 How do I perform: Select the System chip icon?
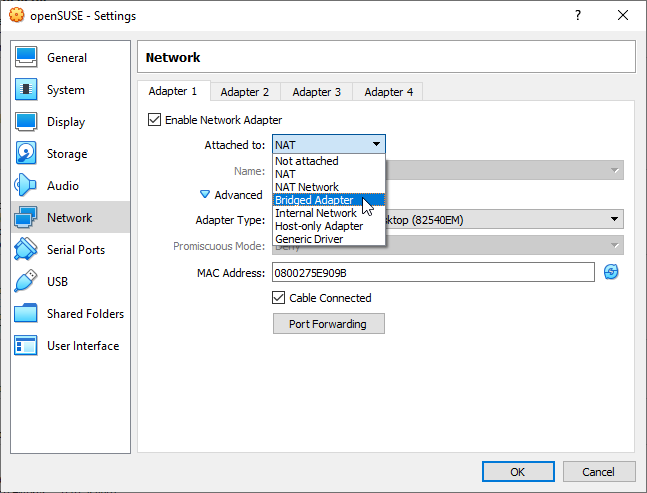(27, 90)
